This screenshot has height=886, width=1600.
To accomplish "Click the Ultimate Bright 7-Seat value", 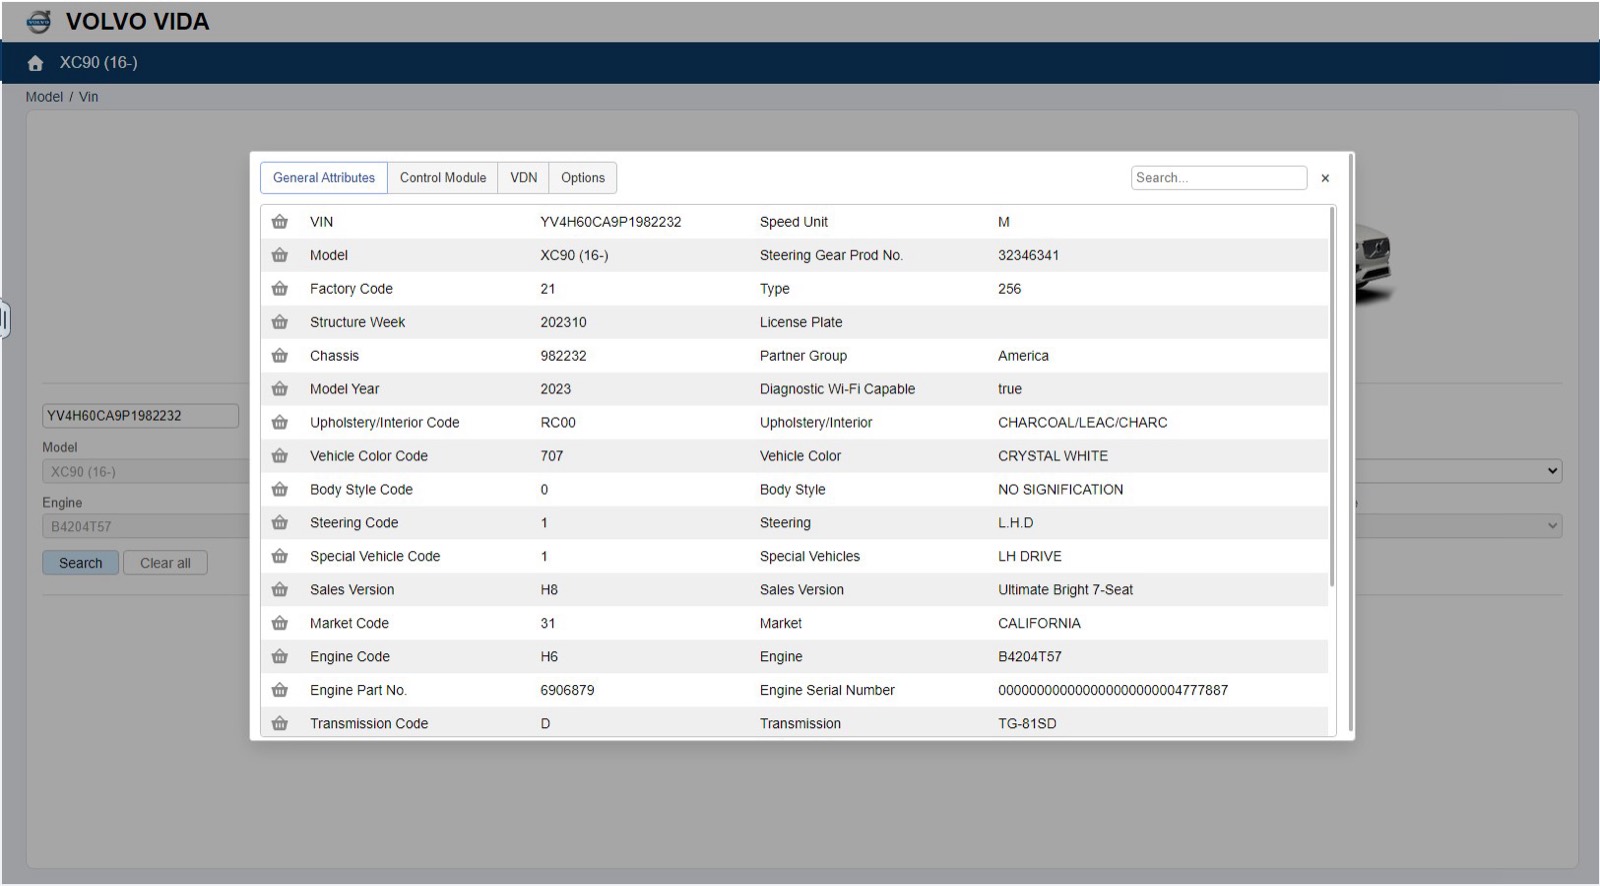I will 1065,590.
